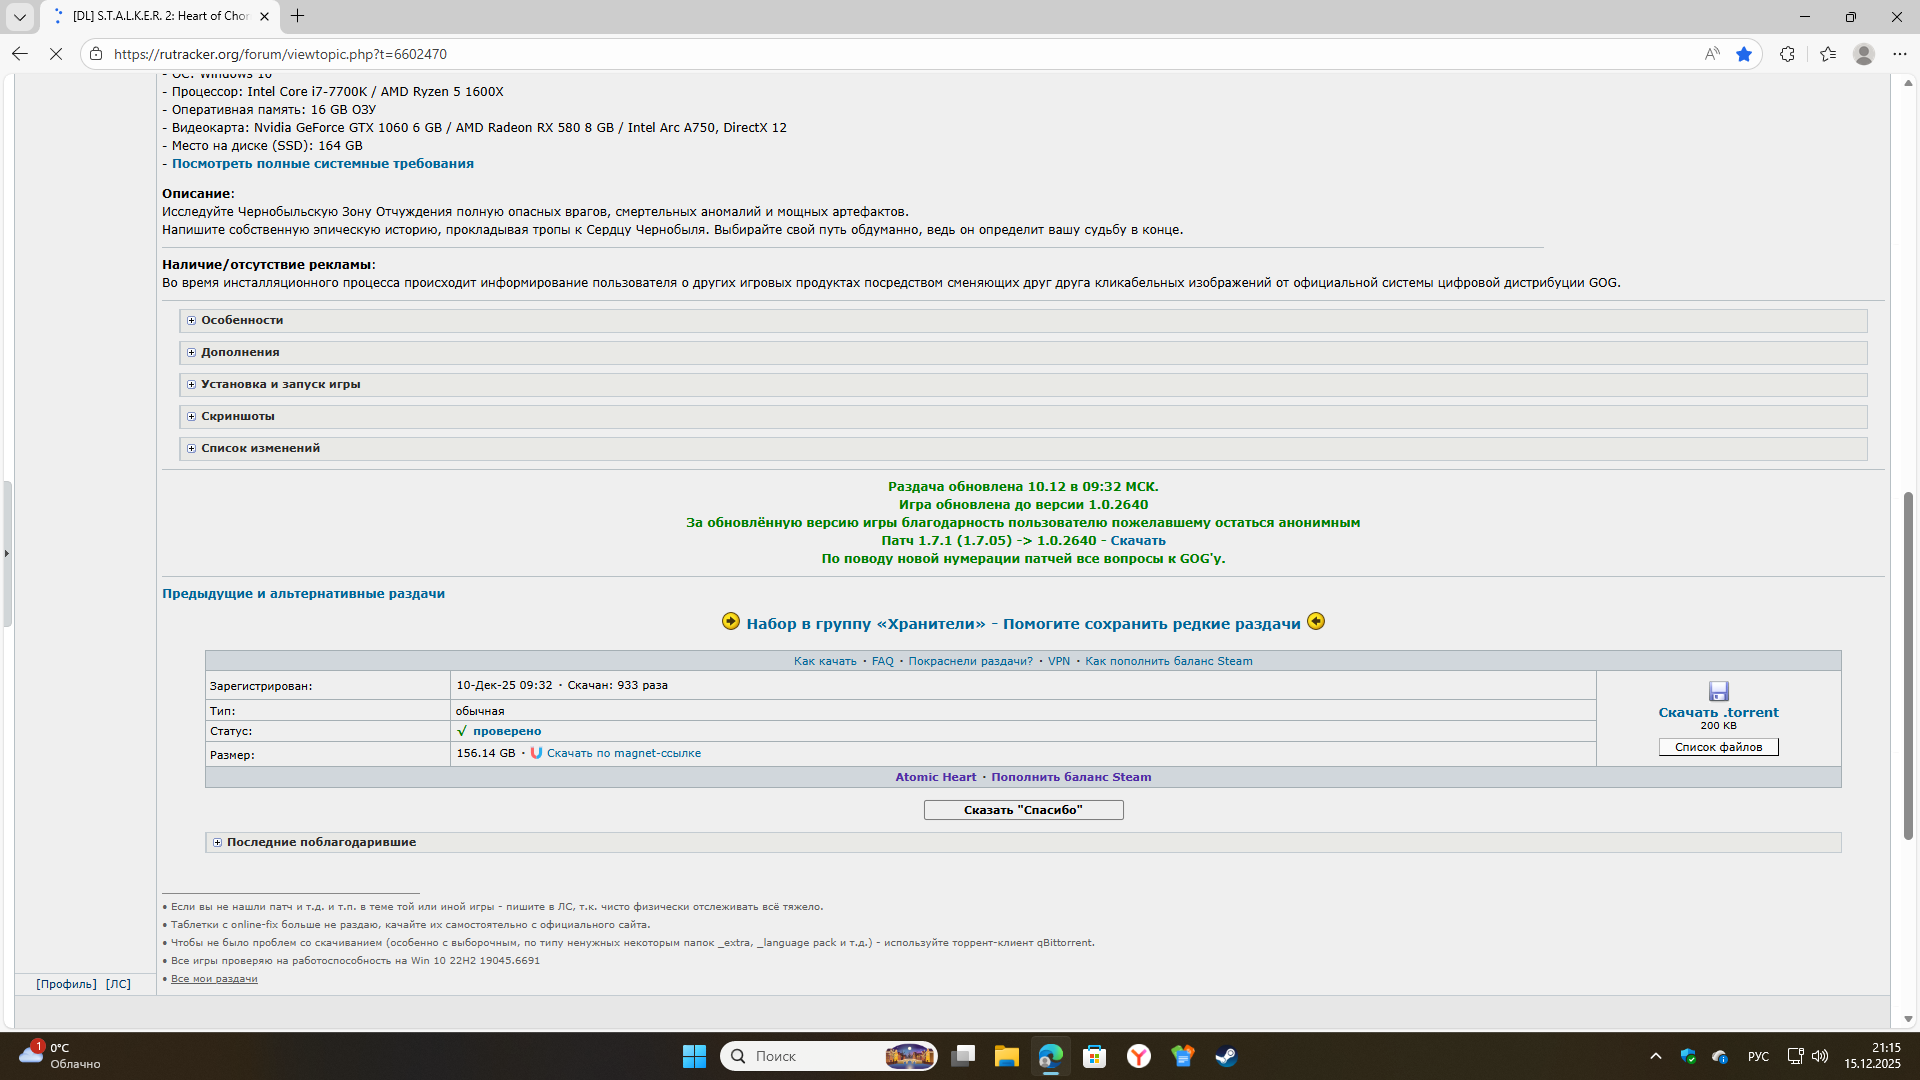Expand the Список изменений spoiler
1920x1080 pixels.
point(260,448)
